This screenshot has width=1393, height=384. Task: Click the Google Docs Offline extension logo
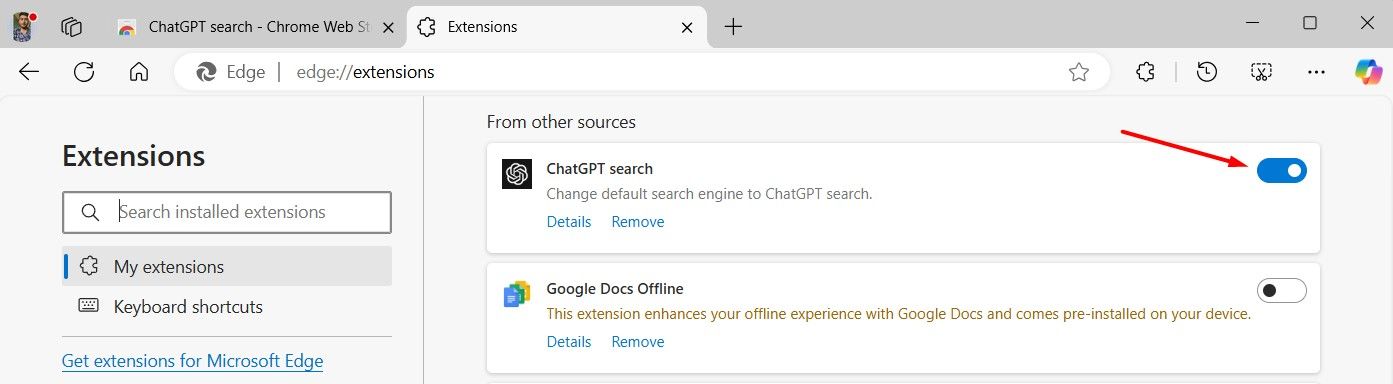click(517, 294)
